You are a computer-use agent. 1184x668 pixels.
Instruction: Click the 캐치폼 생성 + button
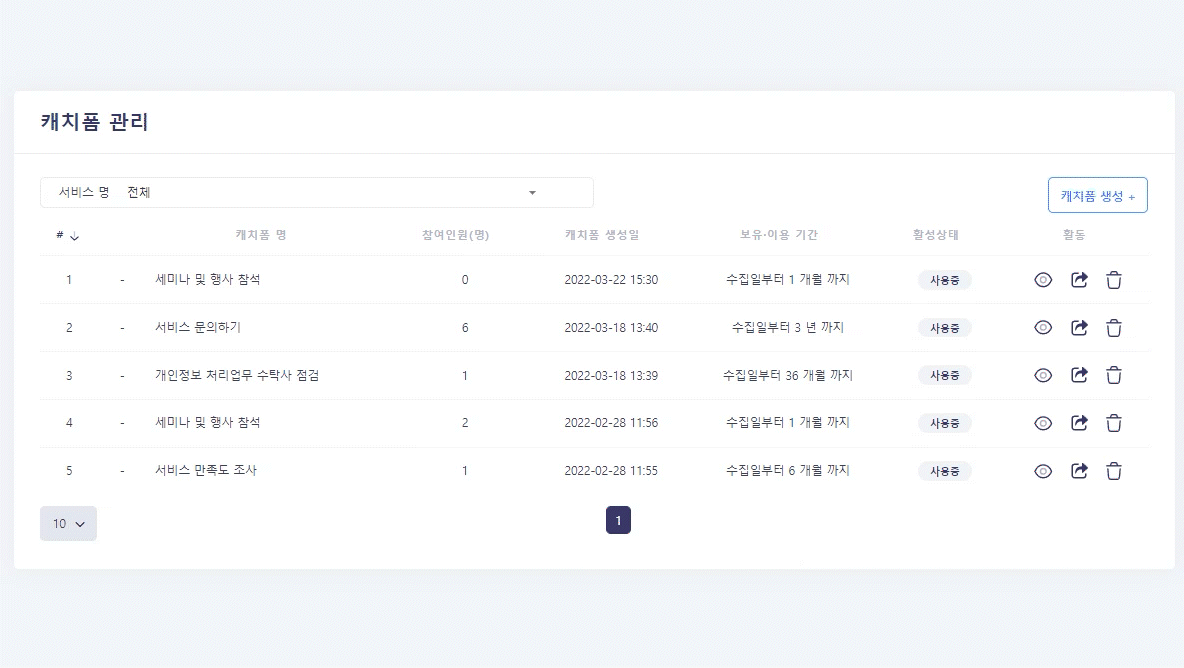(x=1097, y=195)
